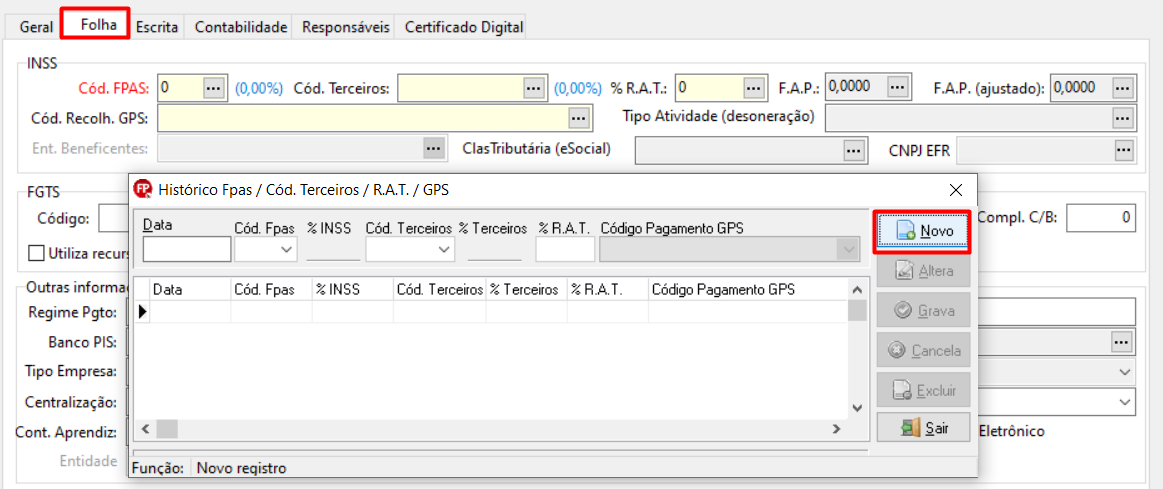Screen dimensions: 1163x489
Task: Open lookup button for Cód. FPAS
Action: [214, 88]
